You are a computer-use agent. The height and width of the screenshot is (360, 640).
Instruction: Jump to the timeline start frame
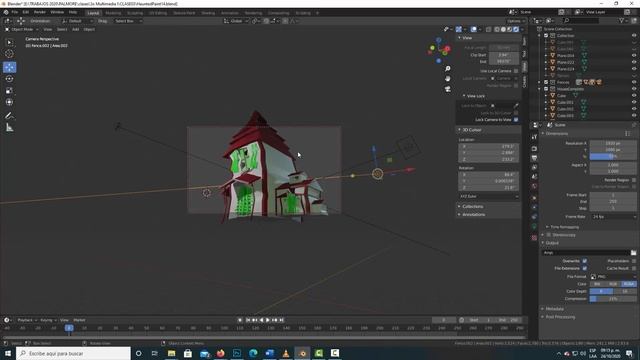[248, 320]
